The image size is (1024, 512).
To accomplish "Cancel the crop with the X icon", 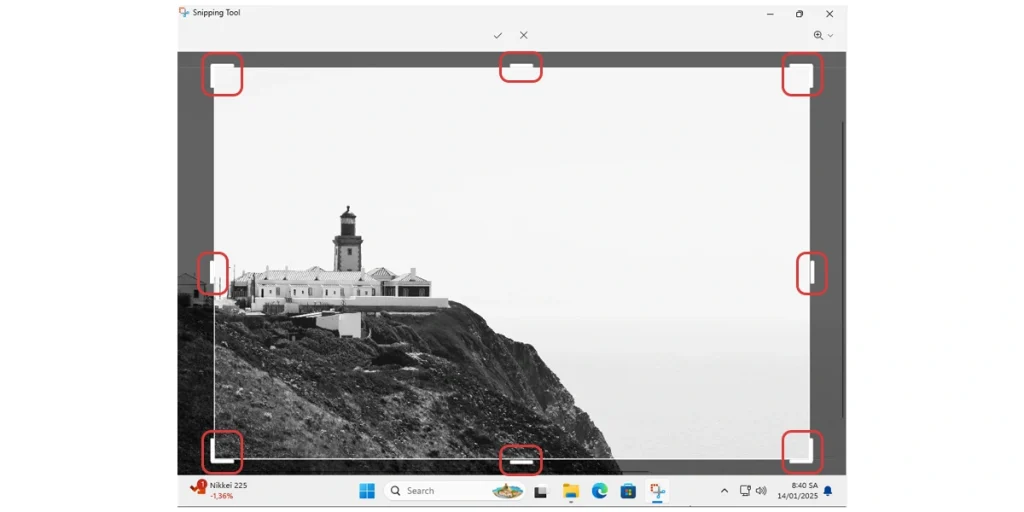I will coord(523,35).
